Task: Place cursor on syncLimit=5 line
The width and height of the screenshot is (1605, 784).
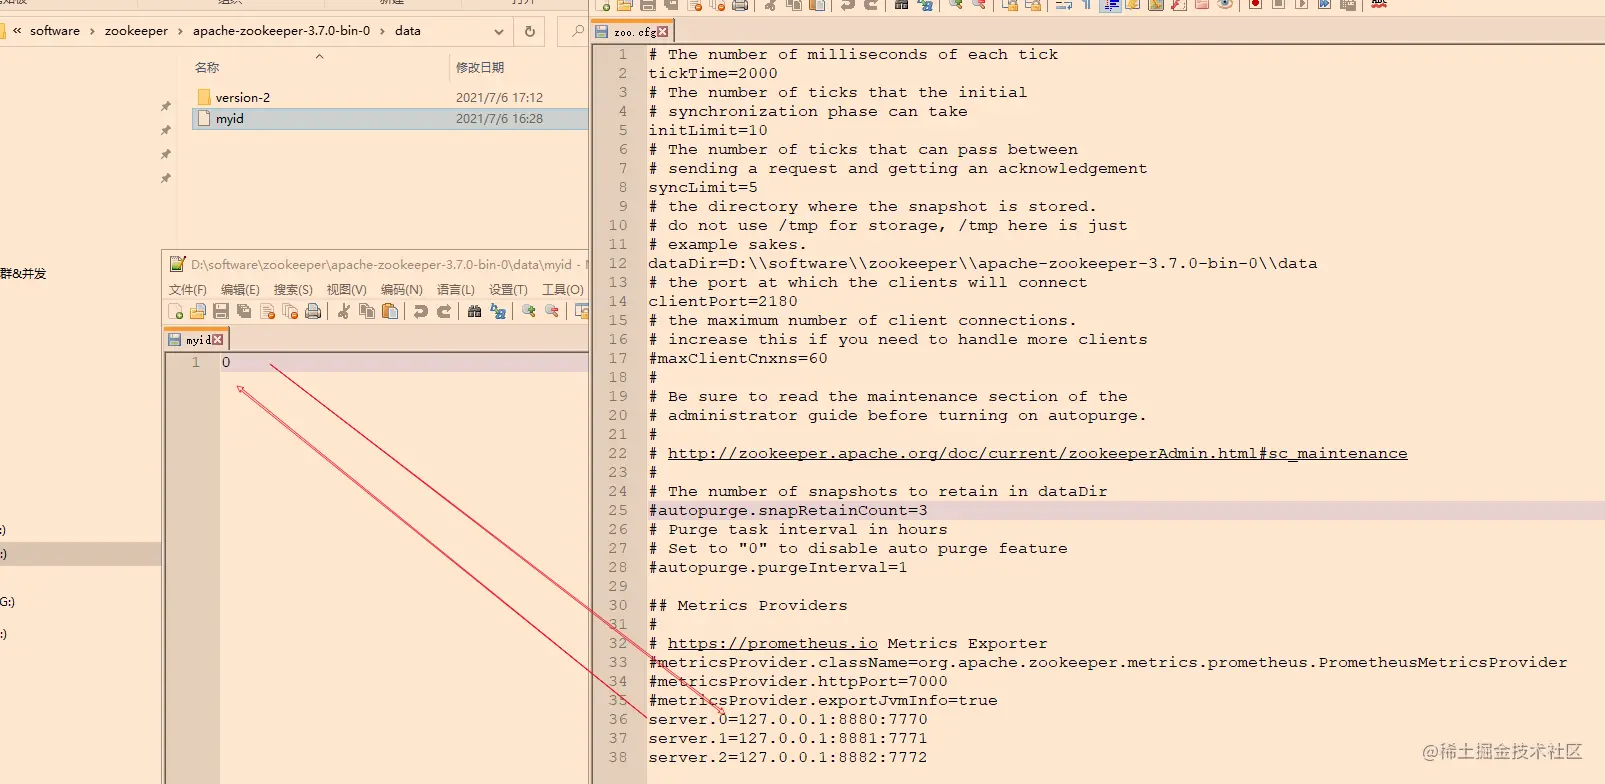Action: pos(703,187)
